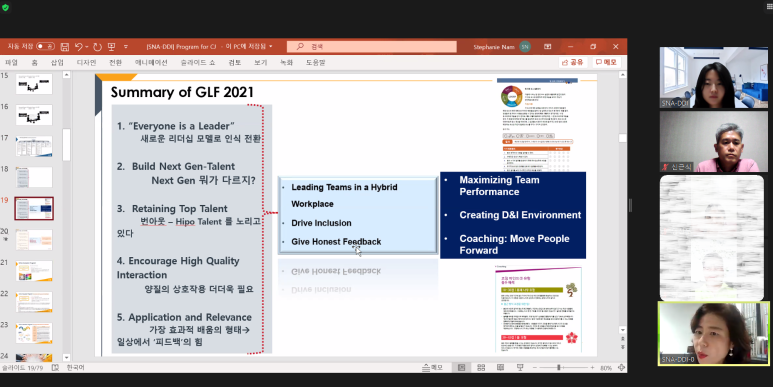Viewport: 773px width, 387px height.
Task: Start slideshow from the quick access toolbar icon
Action: (x=111, y=46)
